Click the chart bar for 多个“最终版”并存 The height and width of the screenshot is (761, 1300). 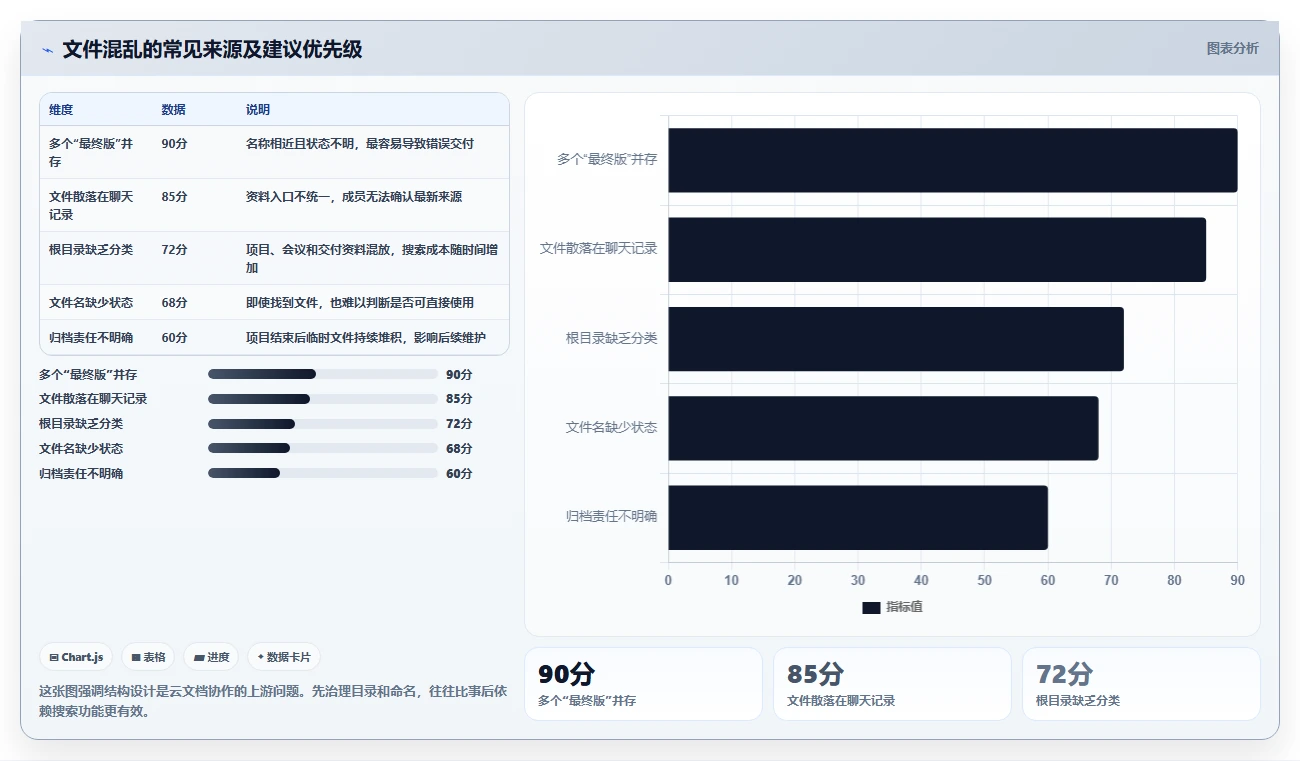point(953,160)
